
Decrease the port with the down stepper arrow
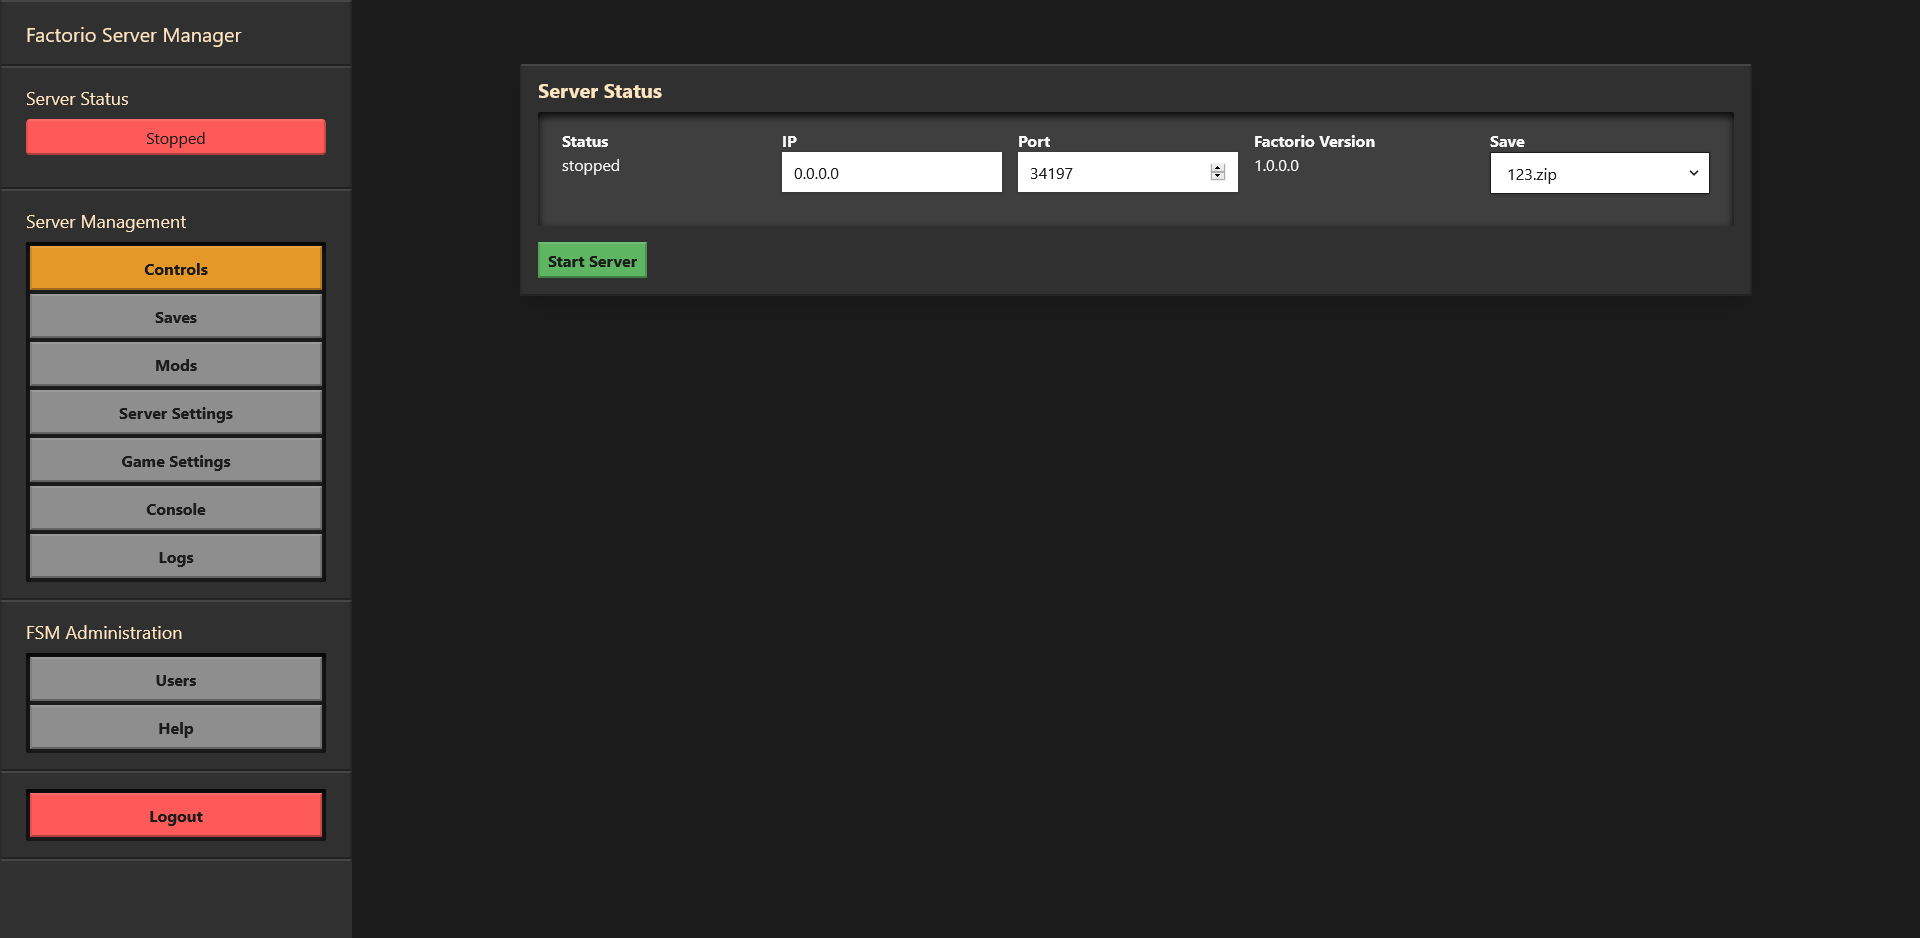1218,177
